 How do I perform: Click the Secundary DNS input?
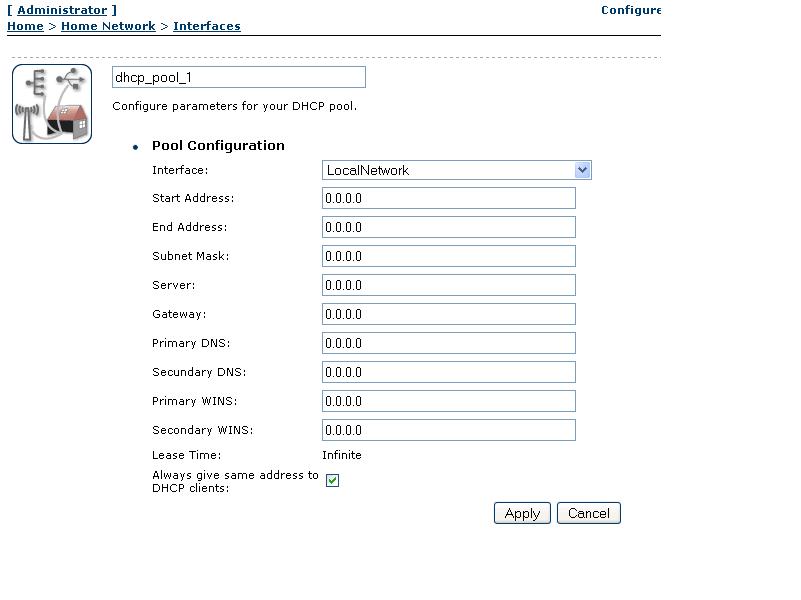click(449, 372)
